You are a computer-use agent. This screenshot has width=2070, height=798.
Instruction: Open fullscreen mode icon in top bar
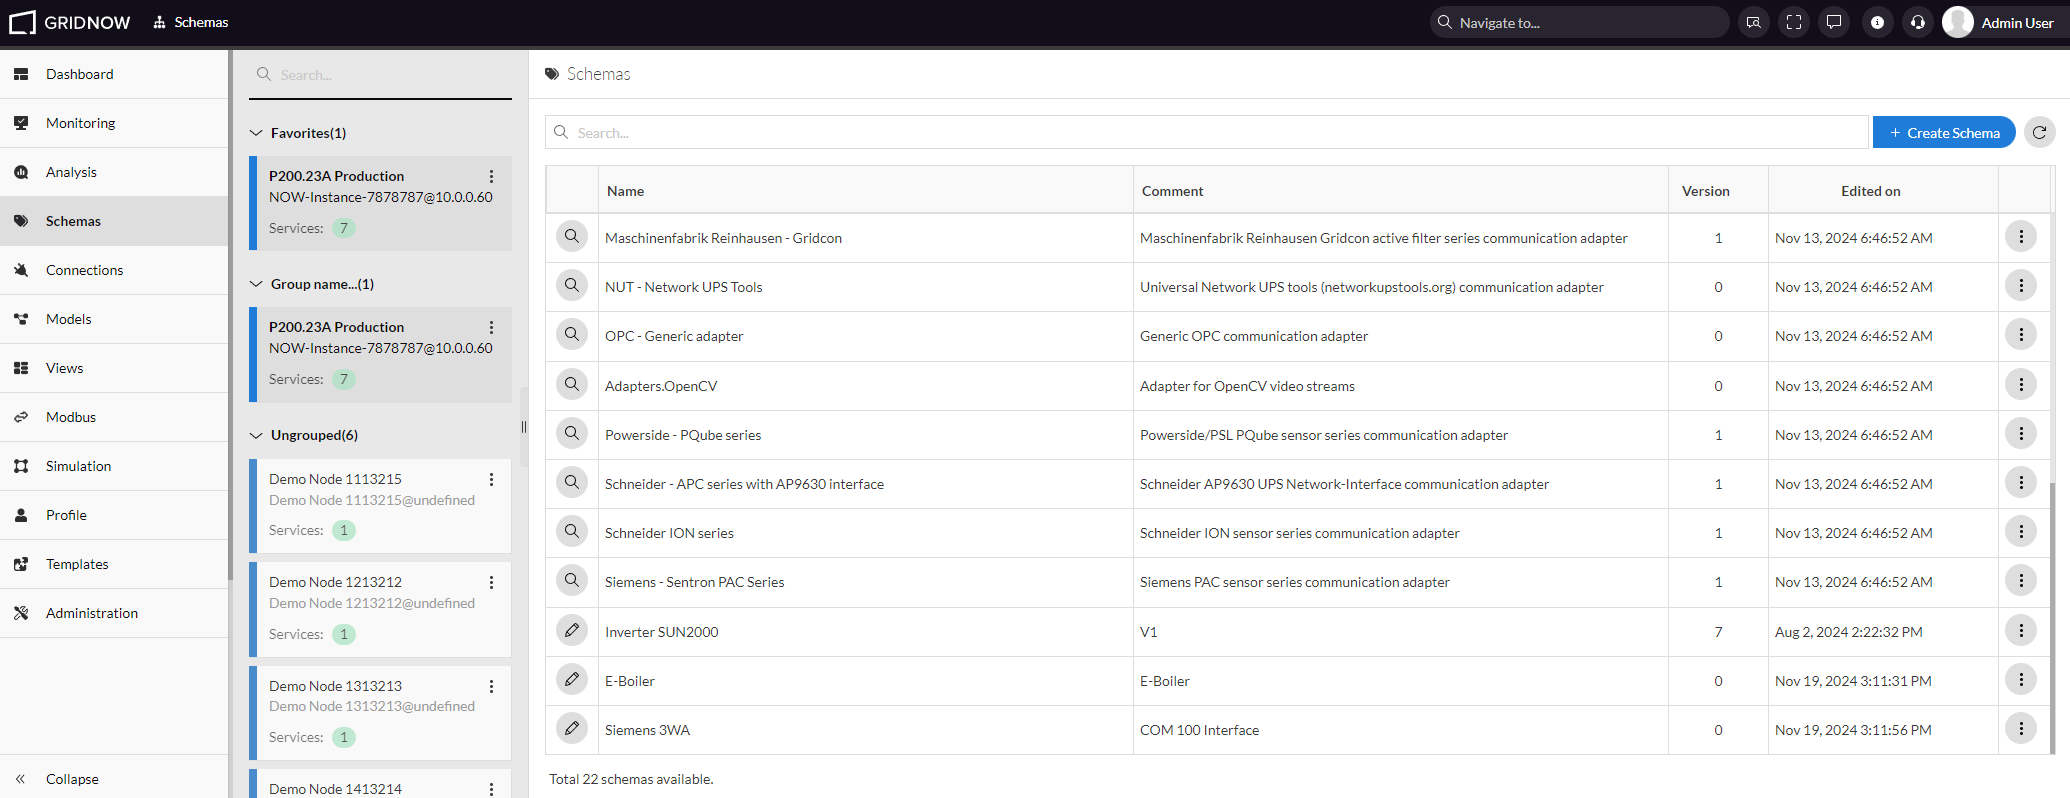click(x=1794, y=22)
